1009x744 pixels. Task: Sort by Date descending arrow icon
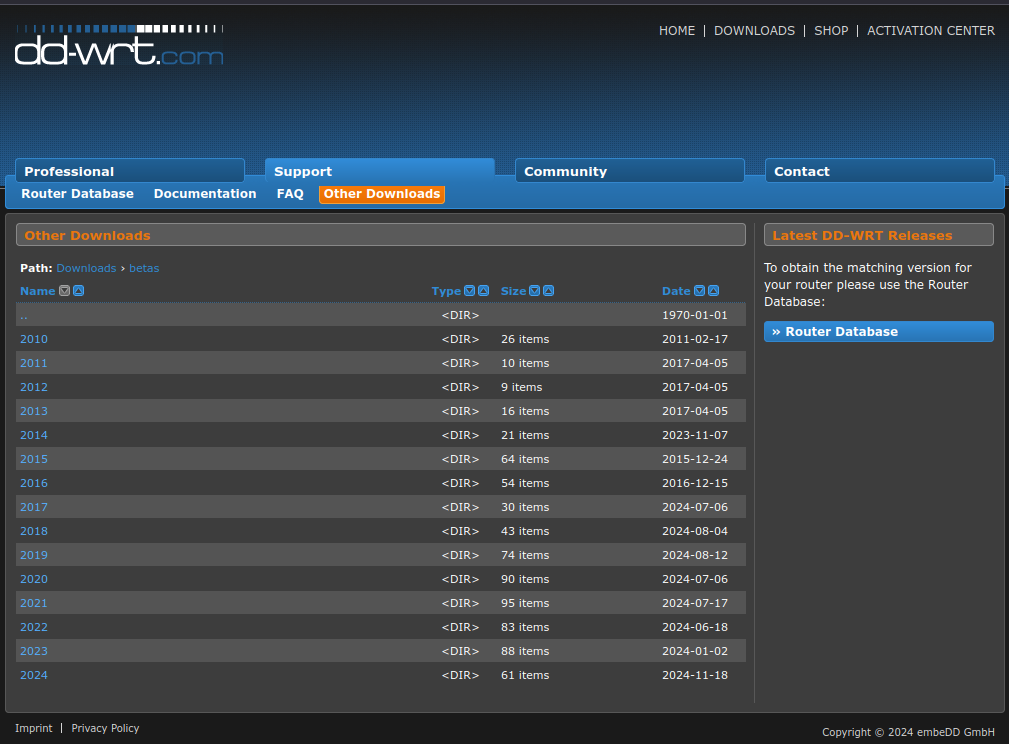[x=699, y=291]
